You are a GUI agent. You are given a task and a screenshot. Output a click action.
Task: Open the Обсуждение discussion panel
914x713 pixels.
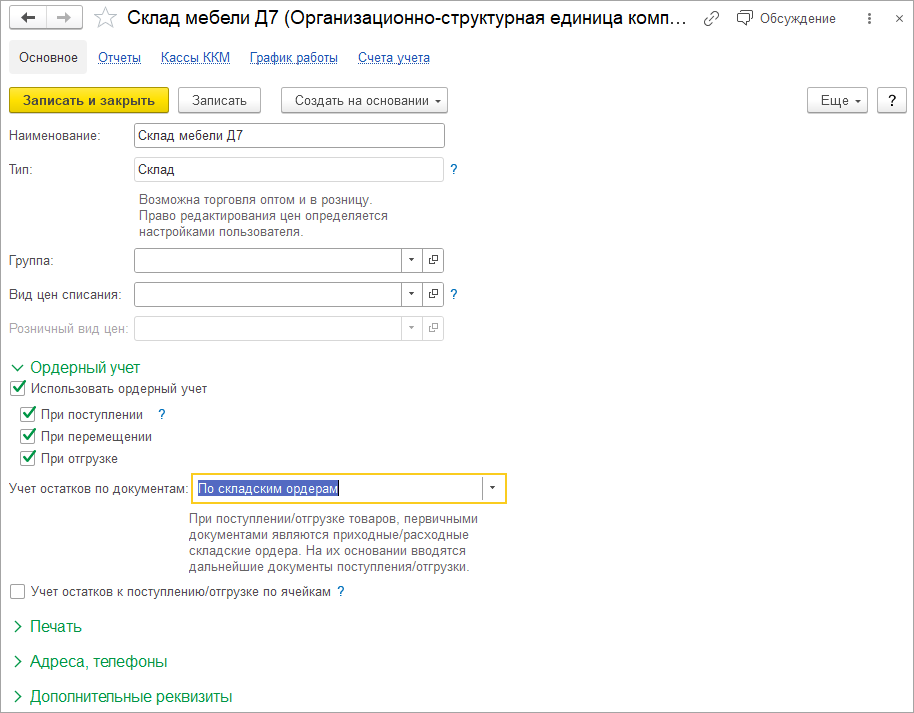click(x=786, y=19)
